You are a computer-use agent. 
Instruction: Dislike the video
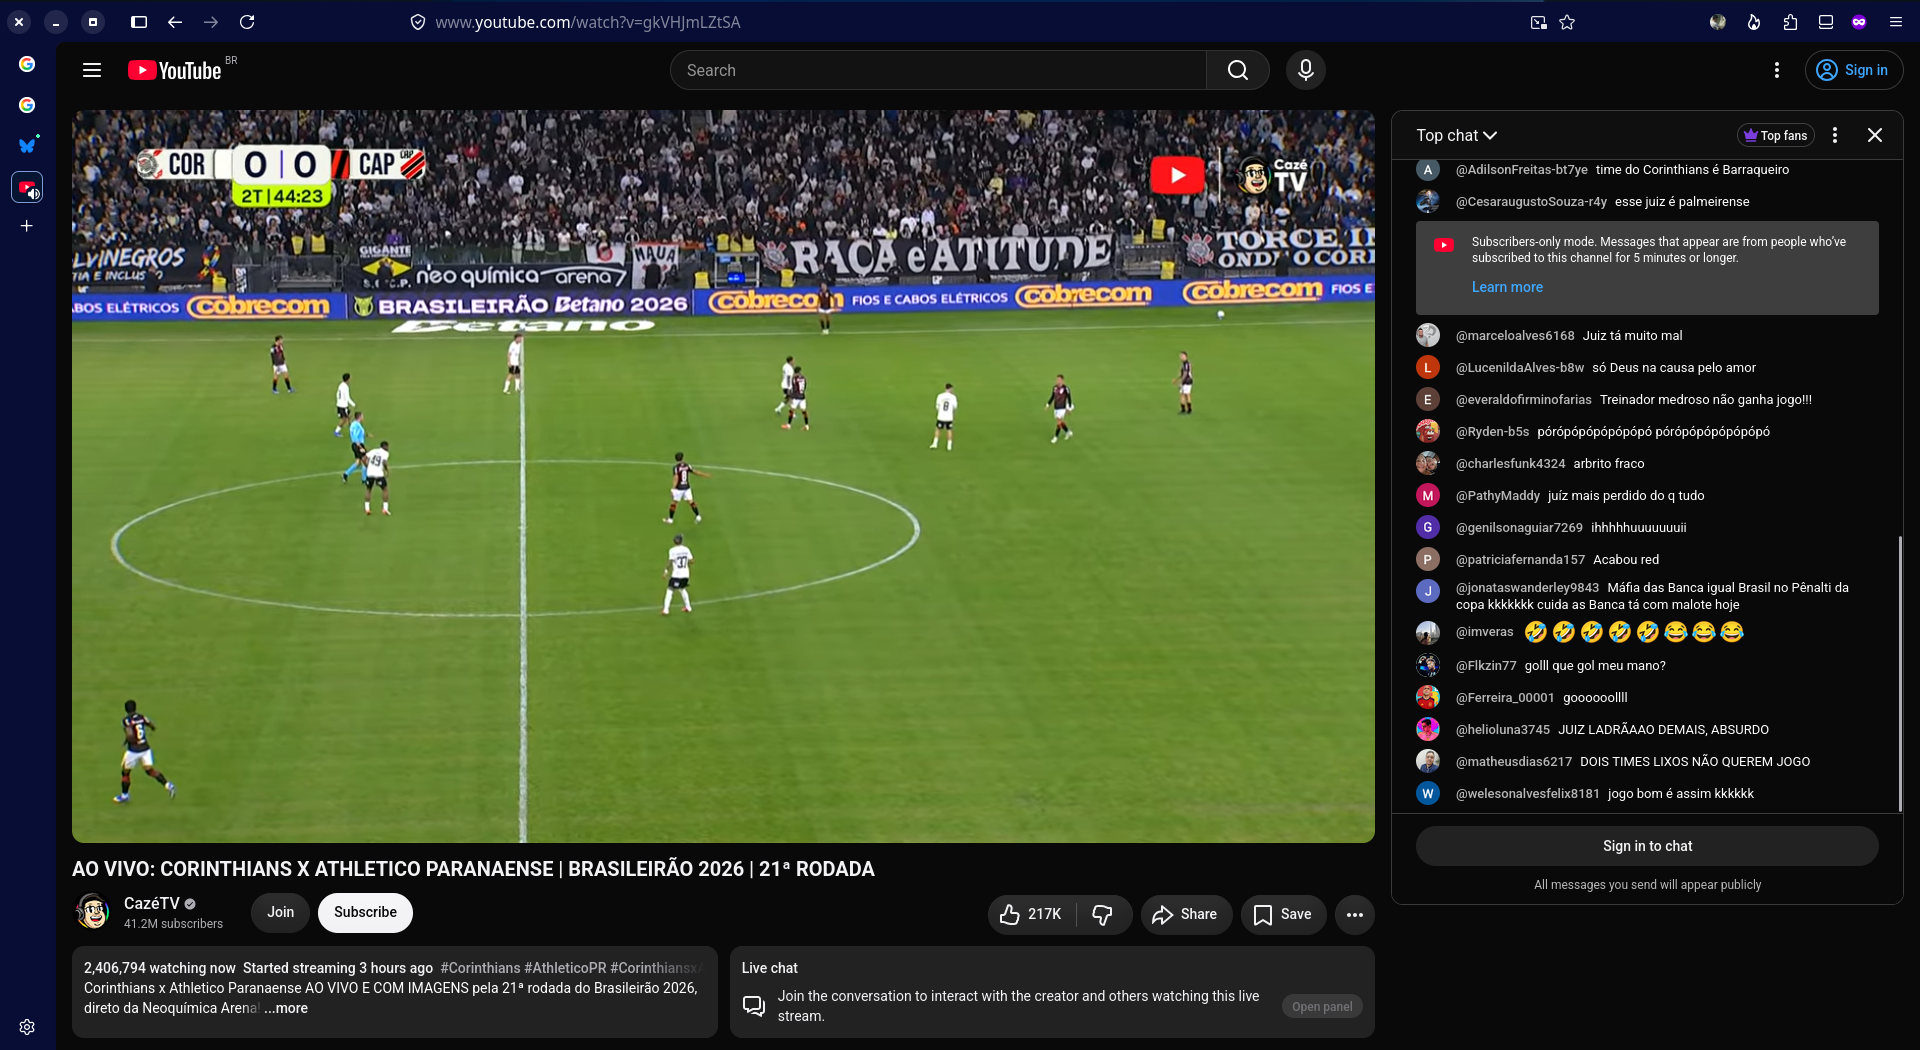(x=1103, y=914)
